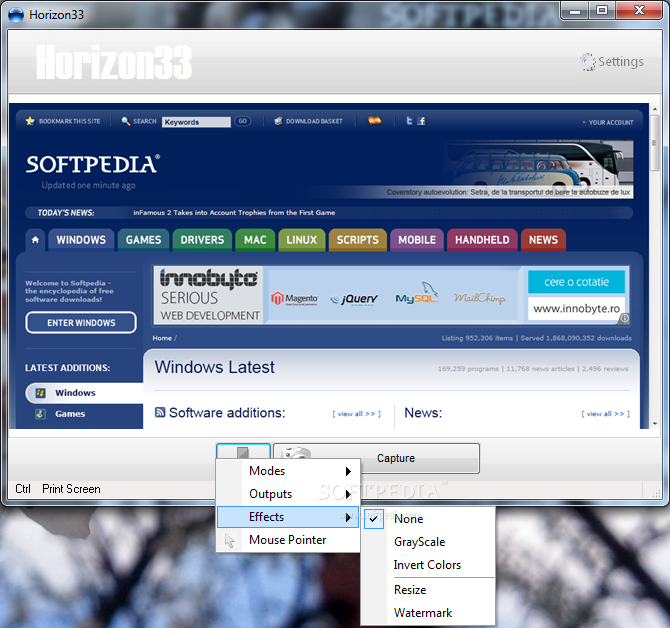Click the Home breadcrumb link
The height and width of the screenshot is (628, 670).
(162, 338)
